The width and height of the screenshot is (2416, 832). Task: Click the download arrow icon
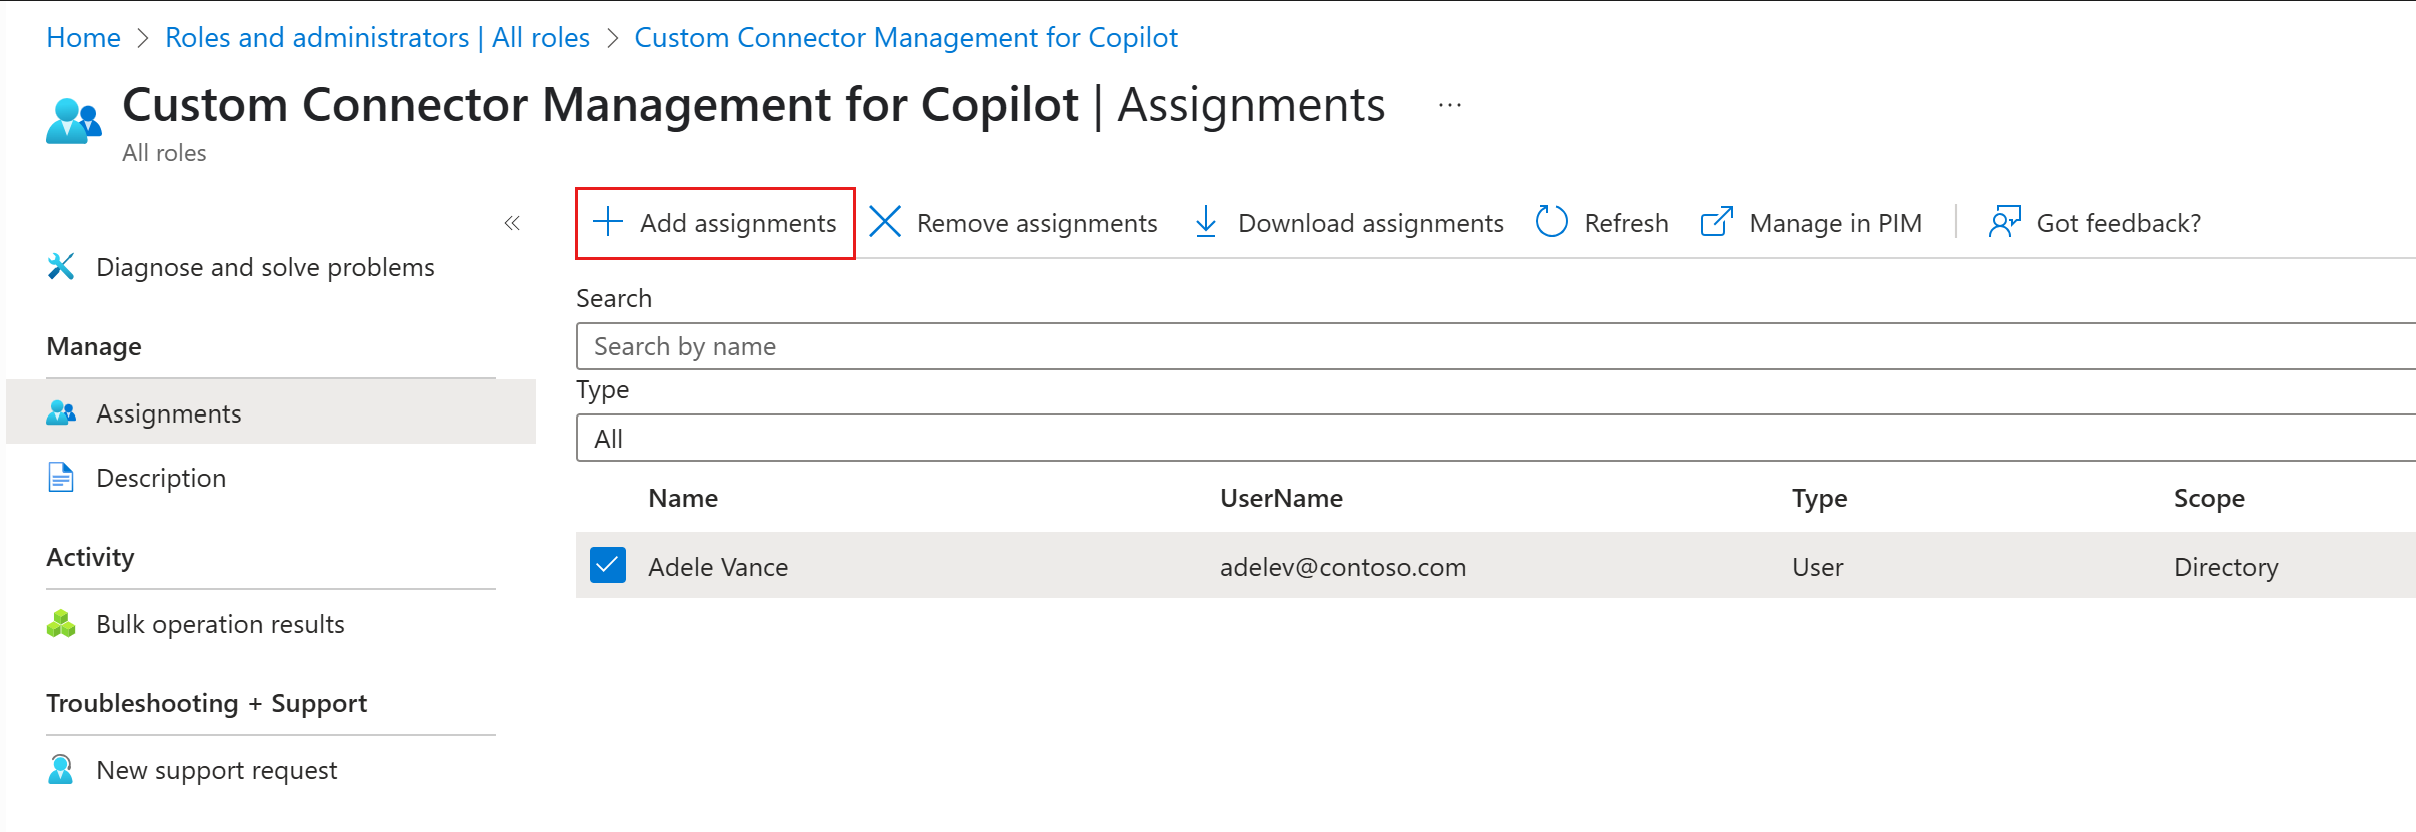tap(1206, 222)
